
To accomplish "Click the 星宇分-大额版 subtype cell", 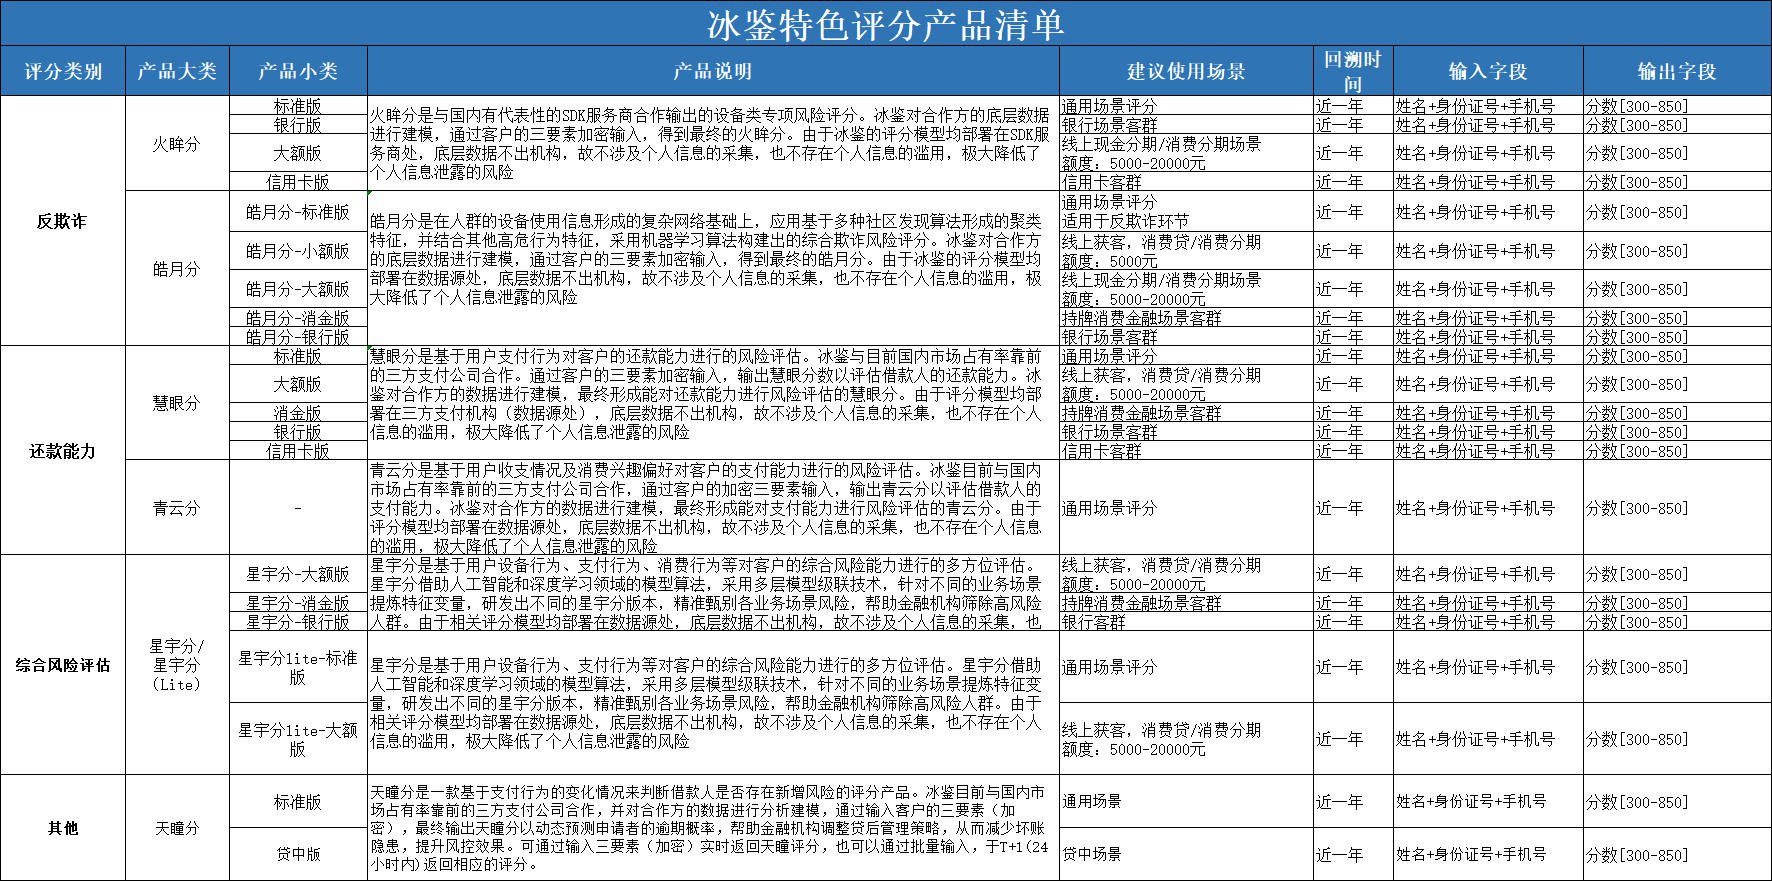I will click(x=298, y=574).
